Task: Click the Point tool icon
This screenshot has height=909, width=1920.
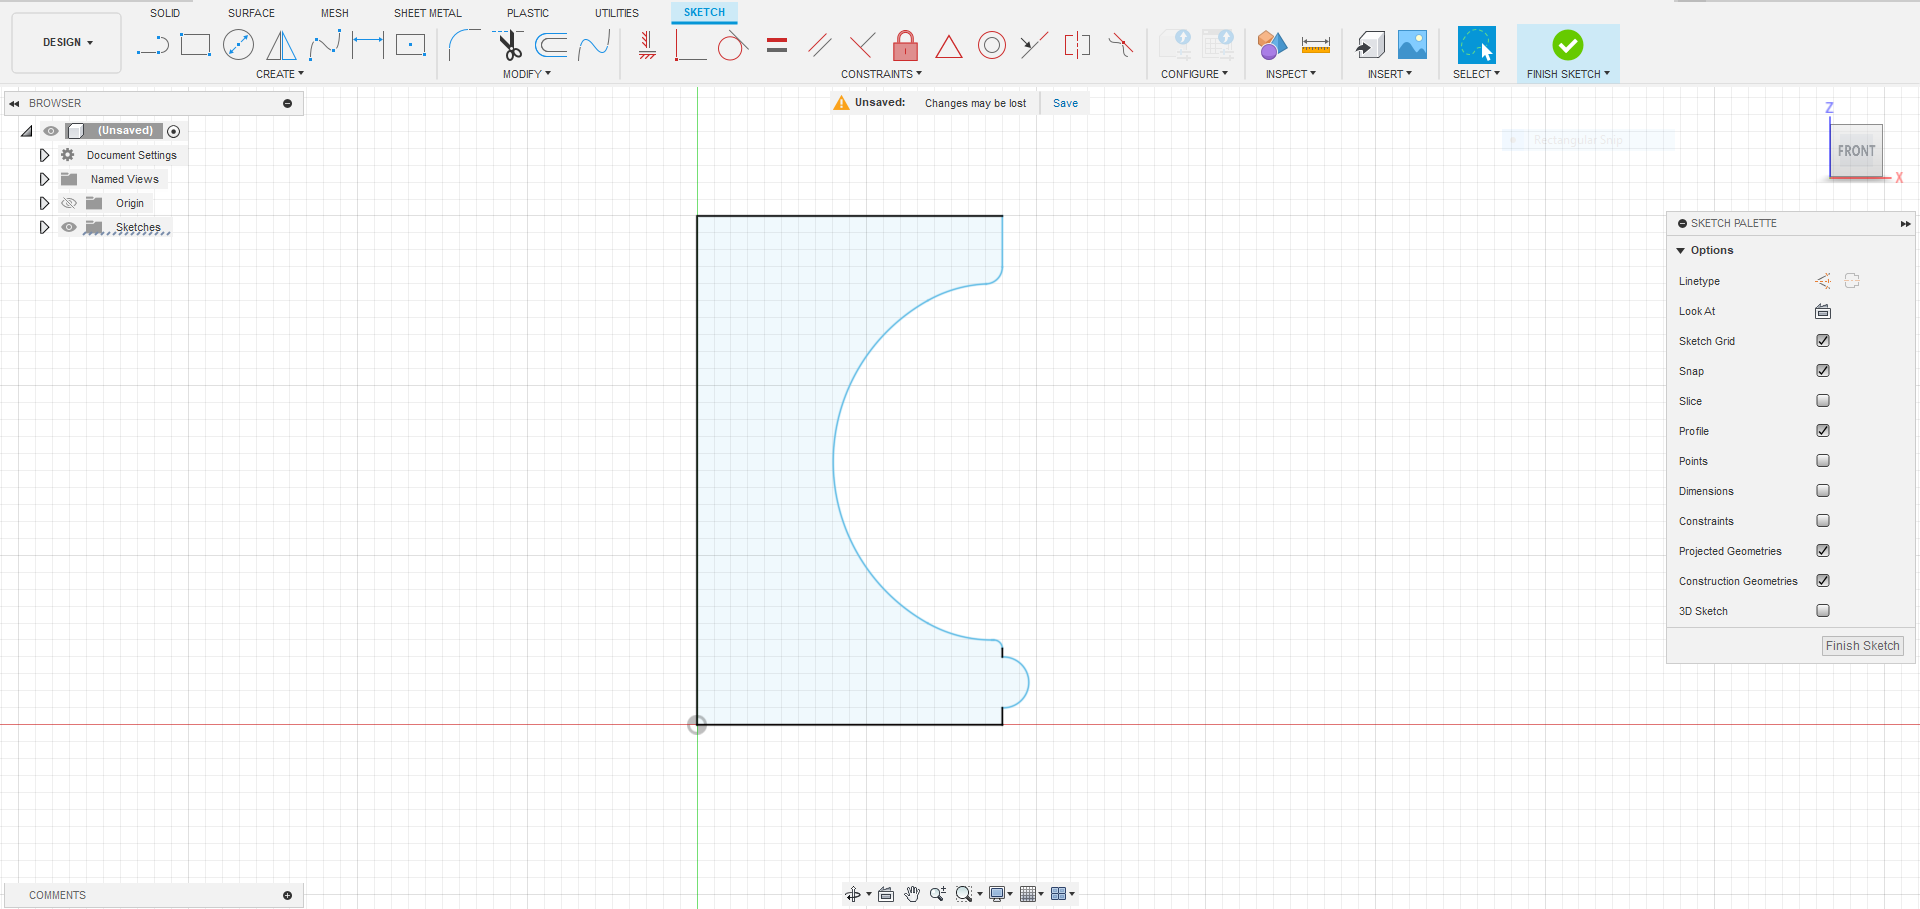Action: click(x=411, y=45)
